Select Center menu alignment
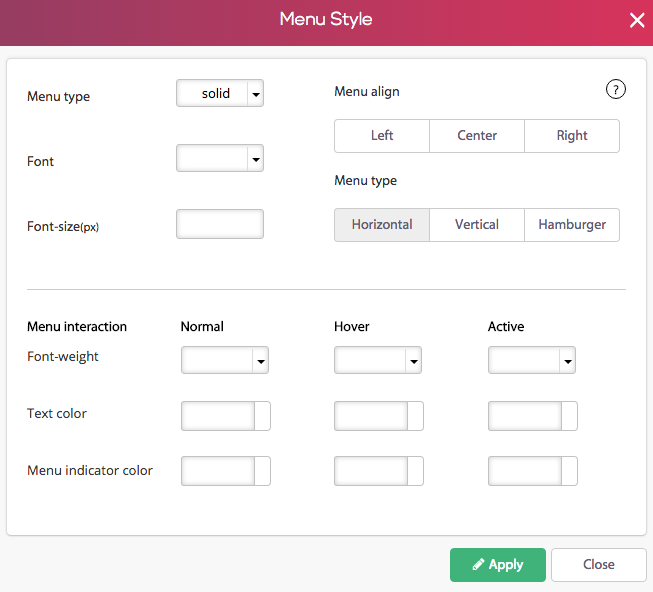 point(477,136)
